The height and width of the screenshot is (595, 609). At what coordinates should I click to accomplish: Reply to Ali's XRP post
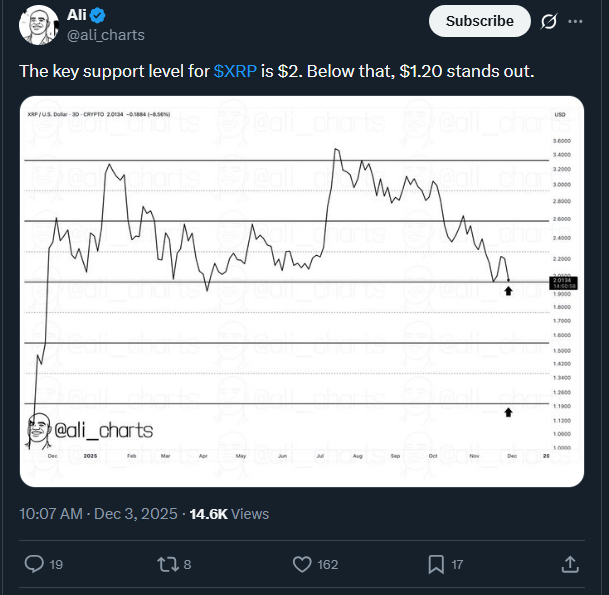(34, 565)
